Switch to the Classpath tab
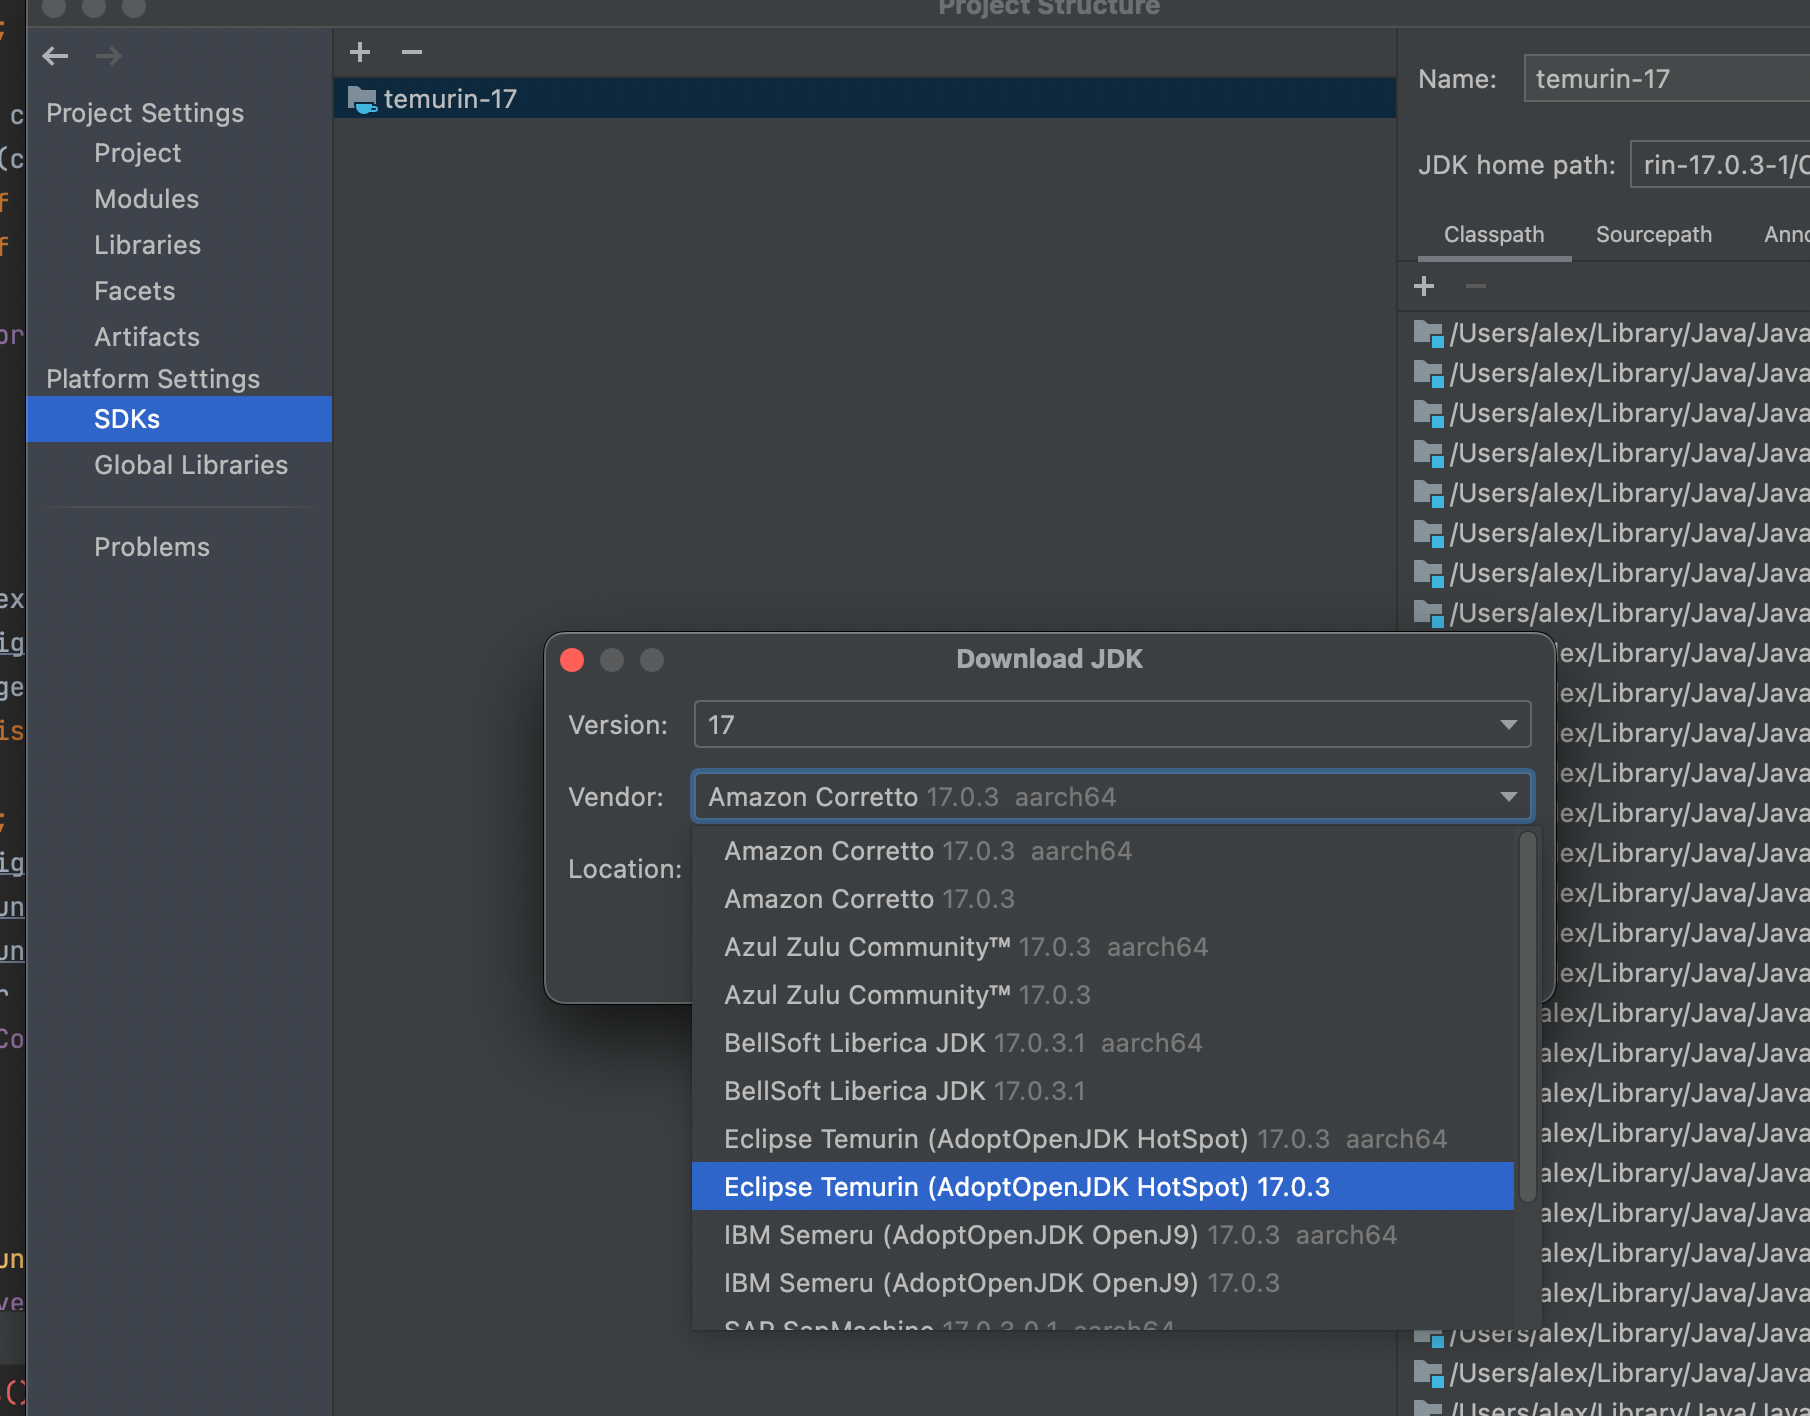 pyautogui.click(x=1494, y=235)
